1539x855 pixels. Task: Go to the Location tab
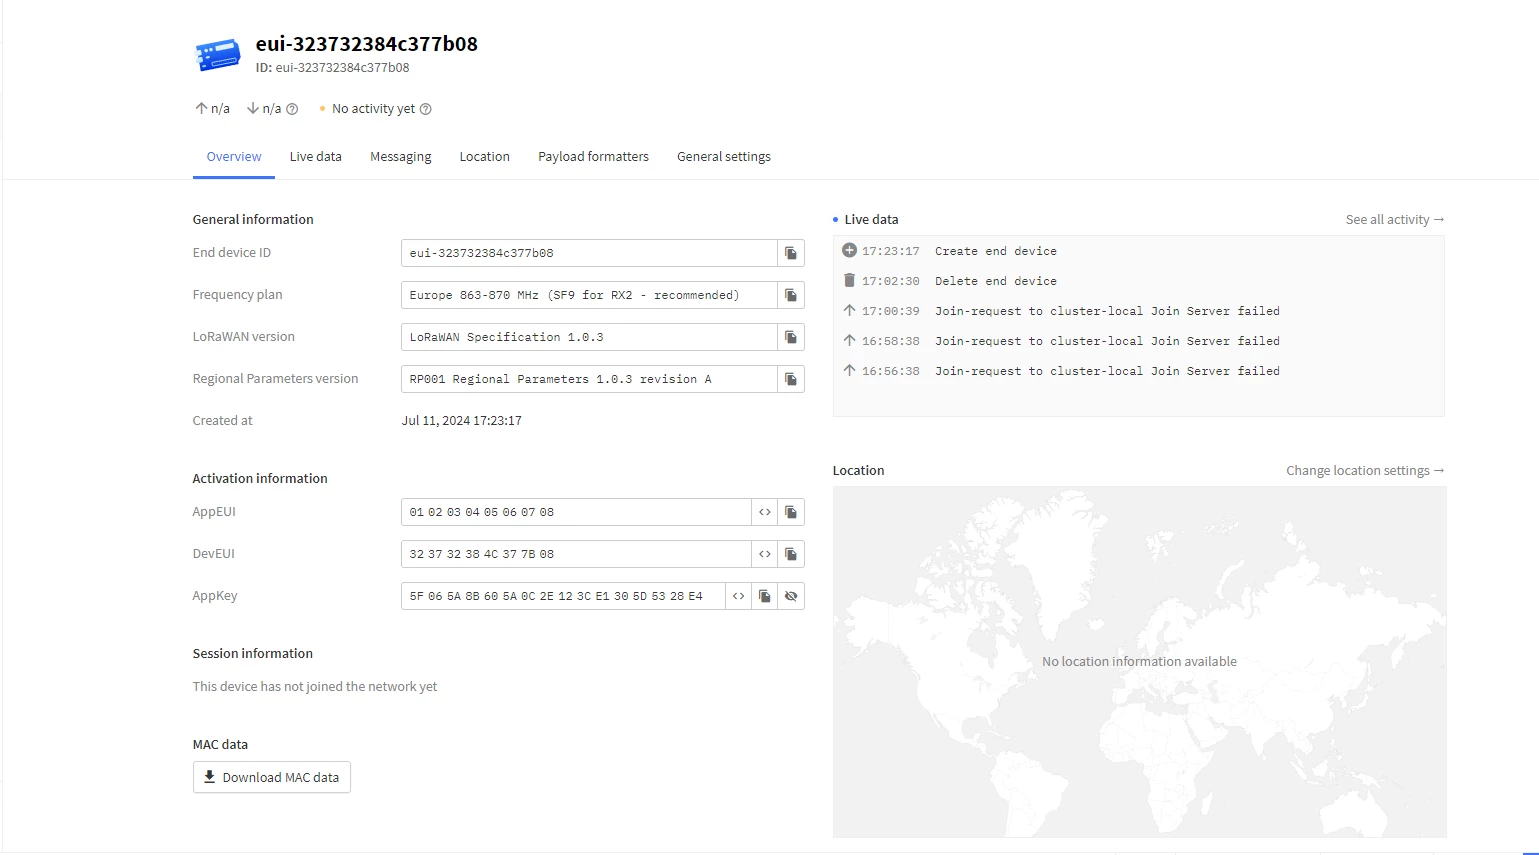485,157
